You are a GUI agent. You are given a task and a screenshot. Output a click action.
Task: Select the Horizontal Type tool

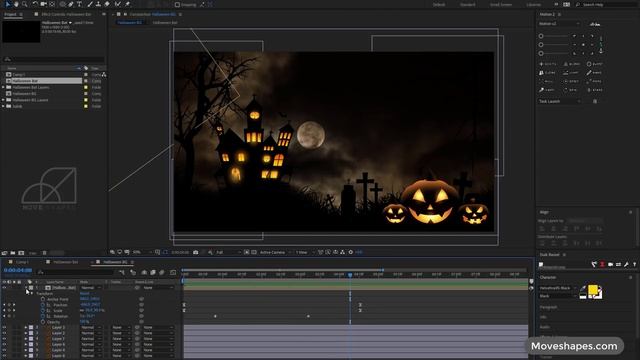click(79, 4)
